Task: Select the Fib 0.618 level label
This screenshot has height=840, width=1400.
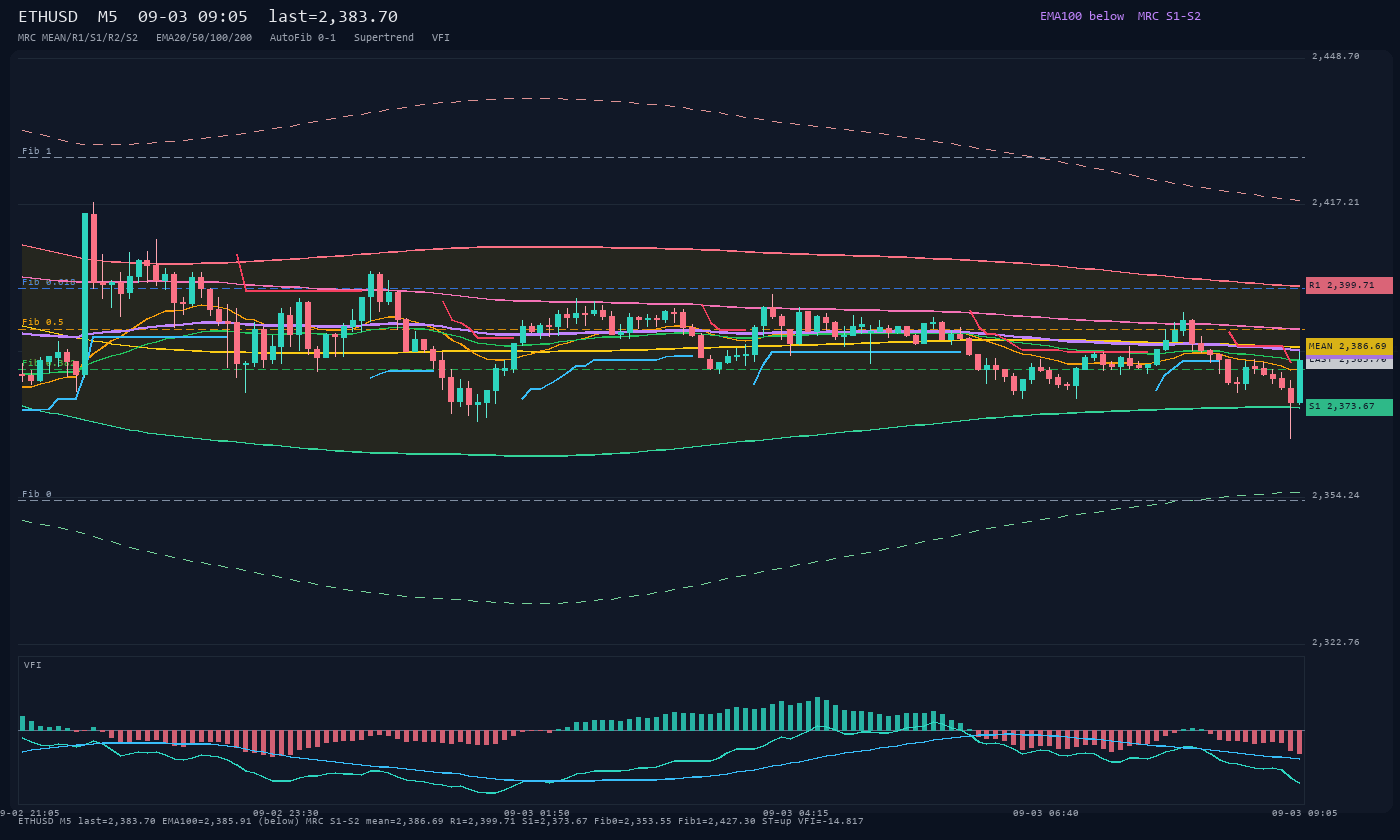Action: (x=49, y=282)
